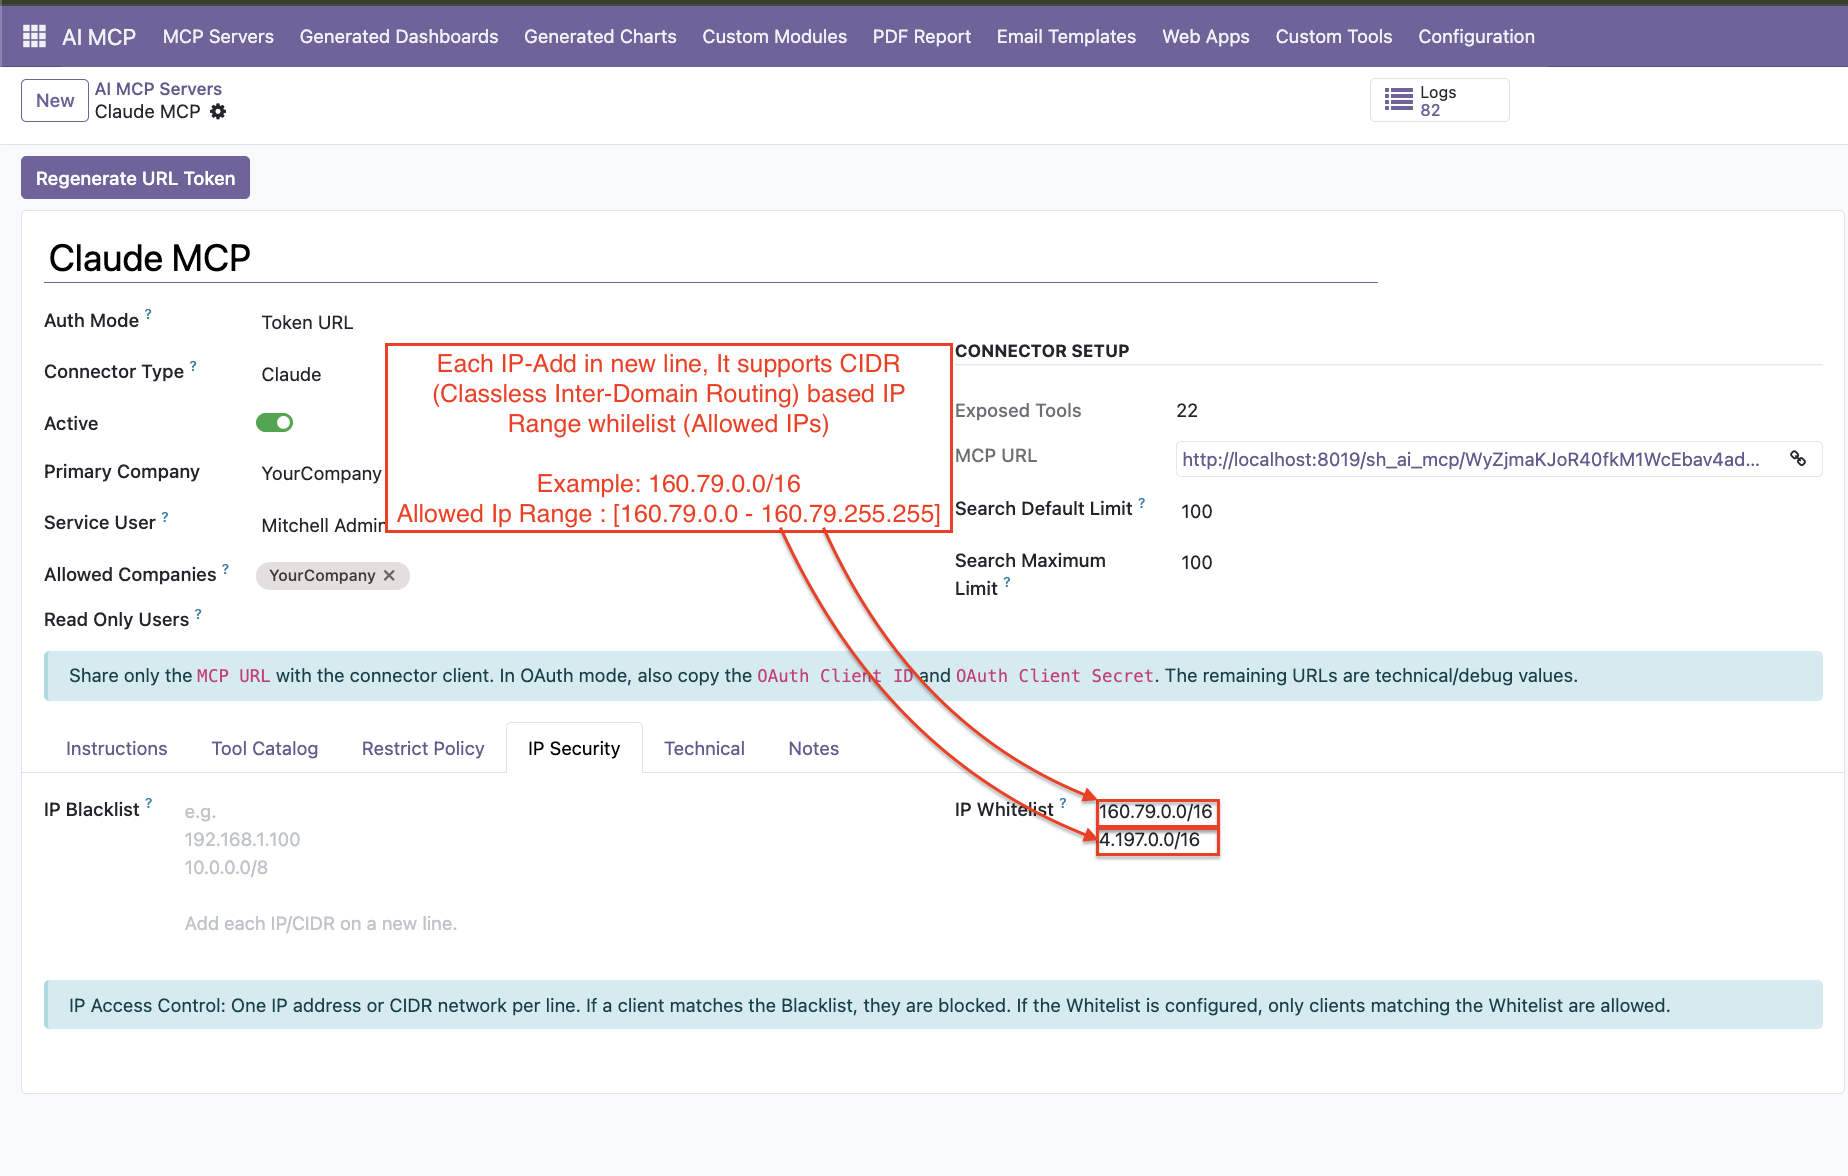This screenshot has width=1848, height=1176.
Task: Open the Custom Tools menu
Action: tap(1334, 36)
